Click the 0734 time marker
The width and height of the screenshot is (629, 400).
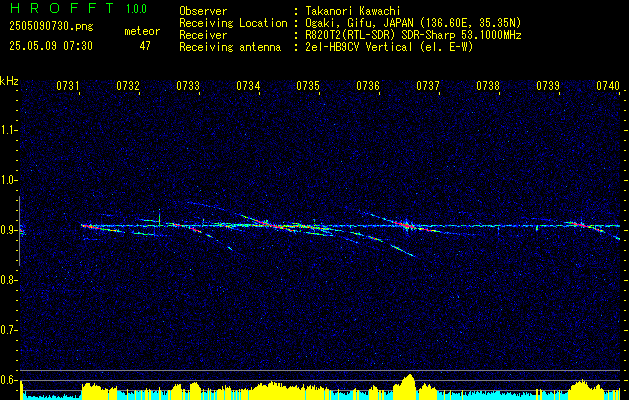click(x=248, y=86)
